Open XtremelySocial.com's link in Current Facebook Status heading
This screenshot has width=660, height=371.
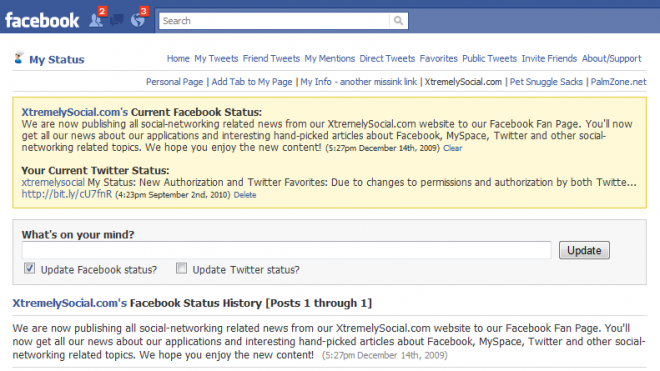75,112
